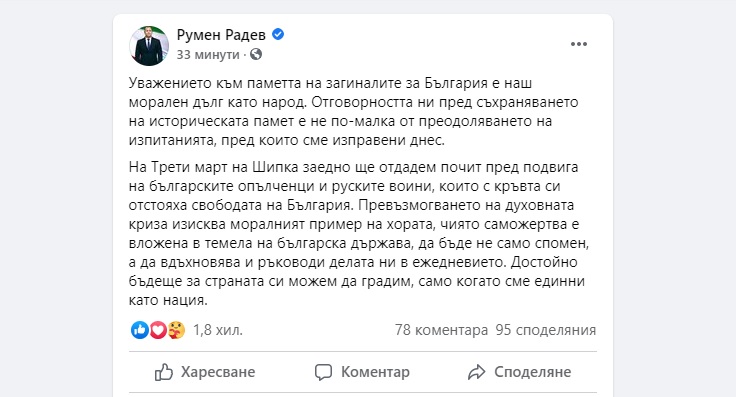The height and width of the screenshot is (397, 736).
Task: Click the Харесване like button
Action: click(205, 372)
